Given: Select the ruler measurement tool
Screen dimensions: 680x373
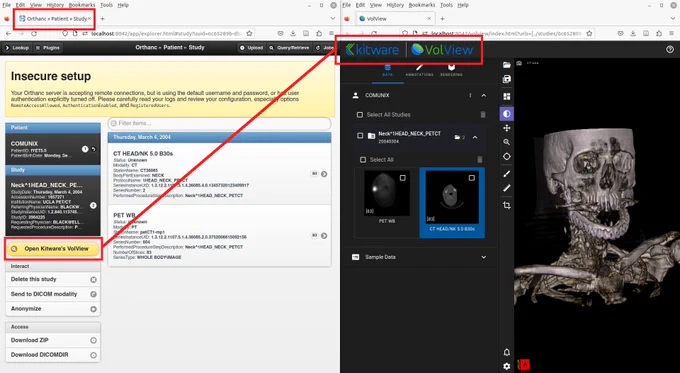Looking at the screenshot, I should 507,188.
